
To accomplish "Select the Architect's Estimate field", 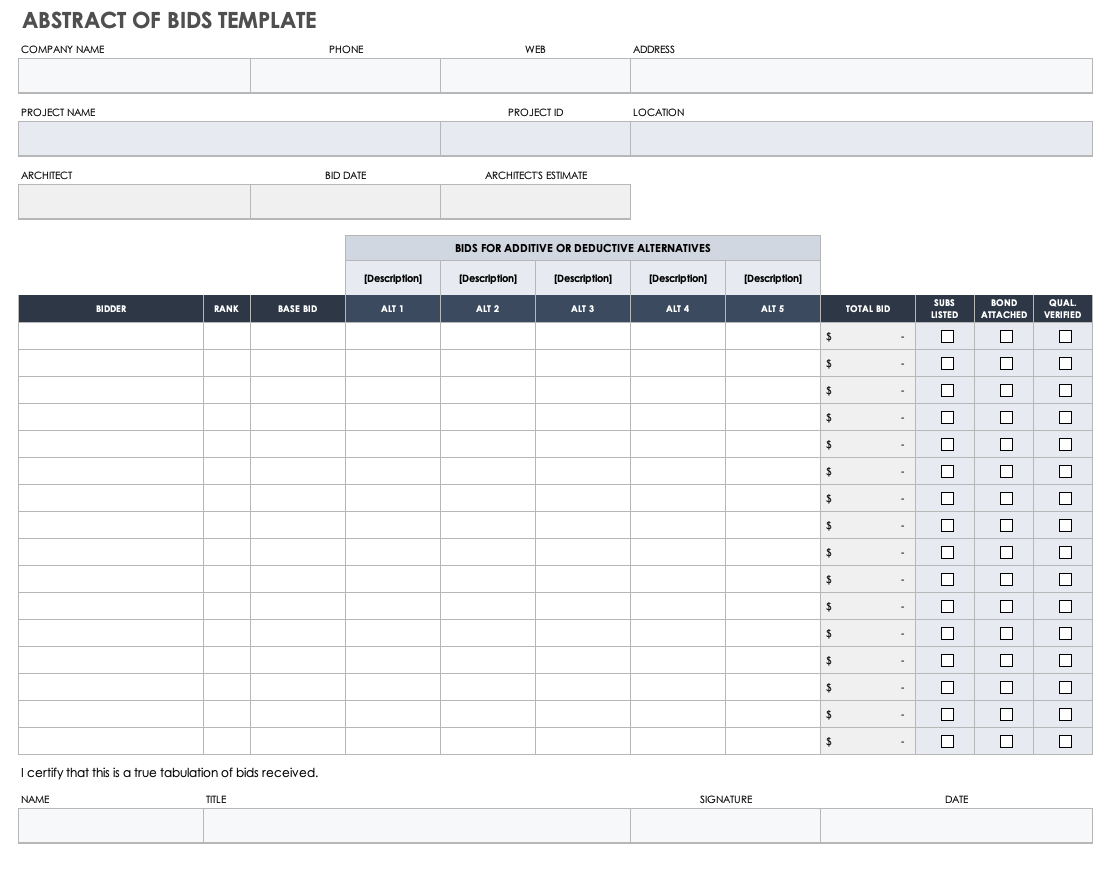I will (x=535, y=202).
